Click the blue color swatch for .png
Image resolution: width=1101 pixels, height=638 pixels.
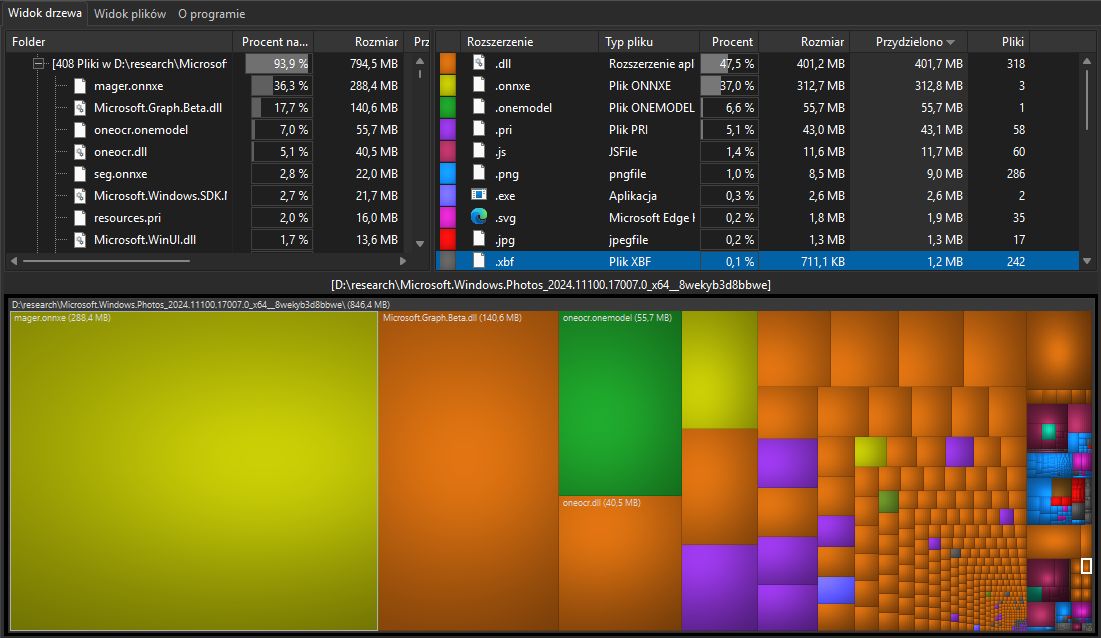pyautogui.click(x=447, y=173)
